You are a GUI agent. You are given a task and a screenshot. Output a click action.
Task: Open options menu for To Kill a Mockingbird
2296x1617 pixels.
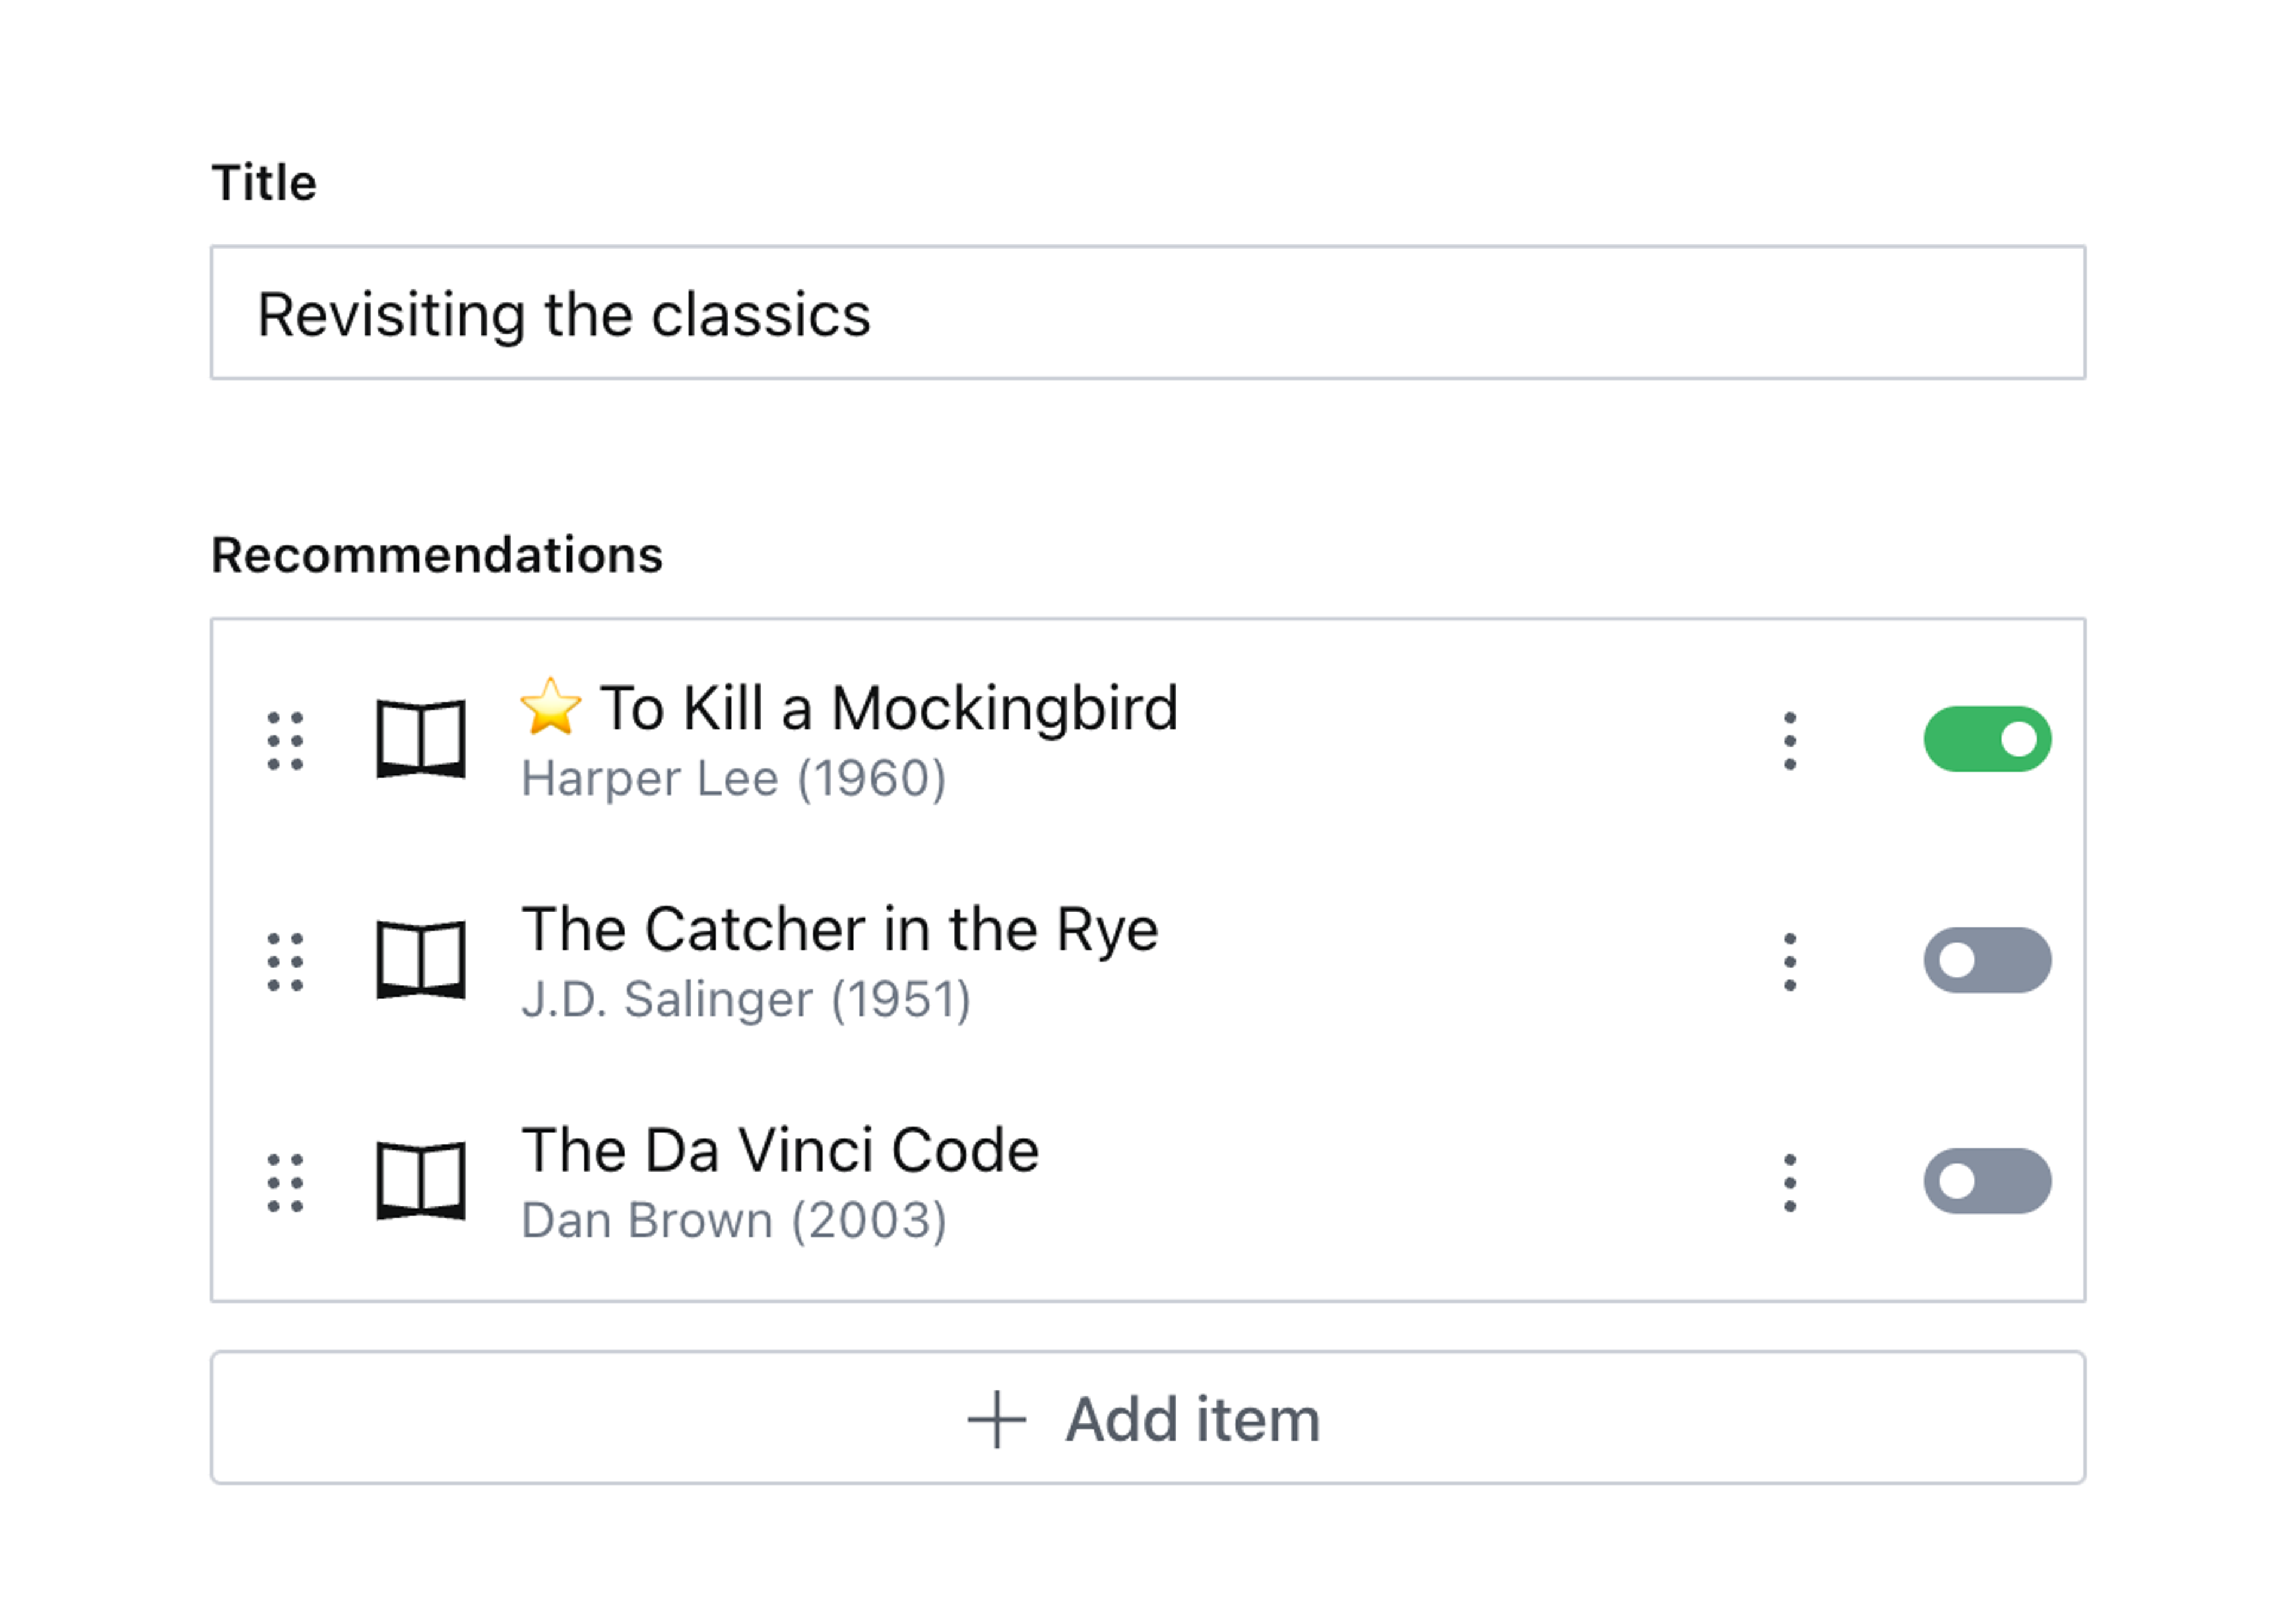click(1790, 741)
